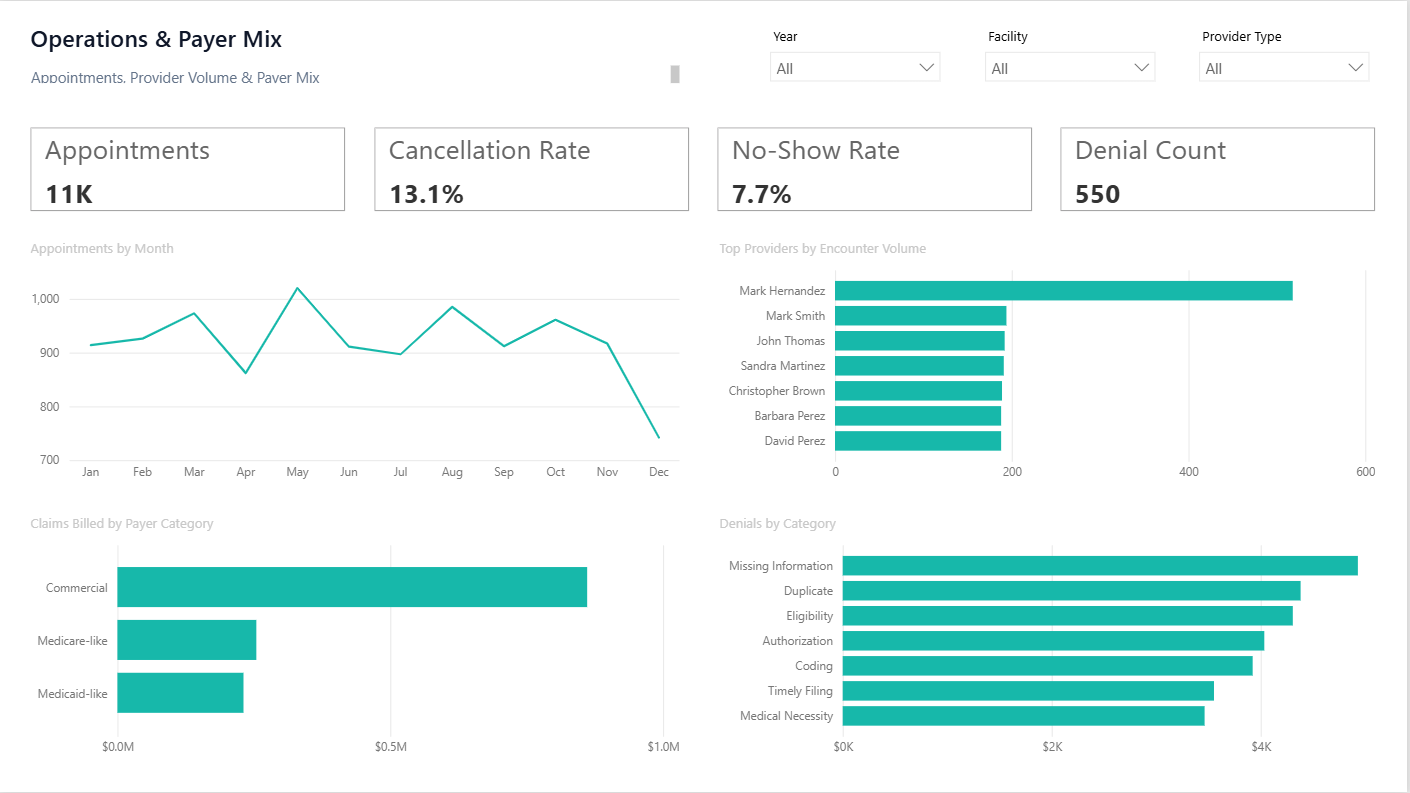Click the Duplicate denial bar

click(x=1072, y=591)
